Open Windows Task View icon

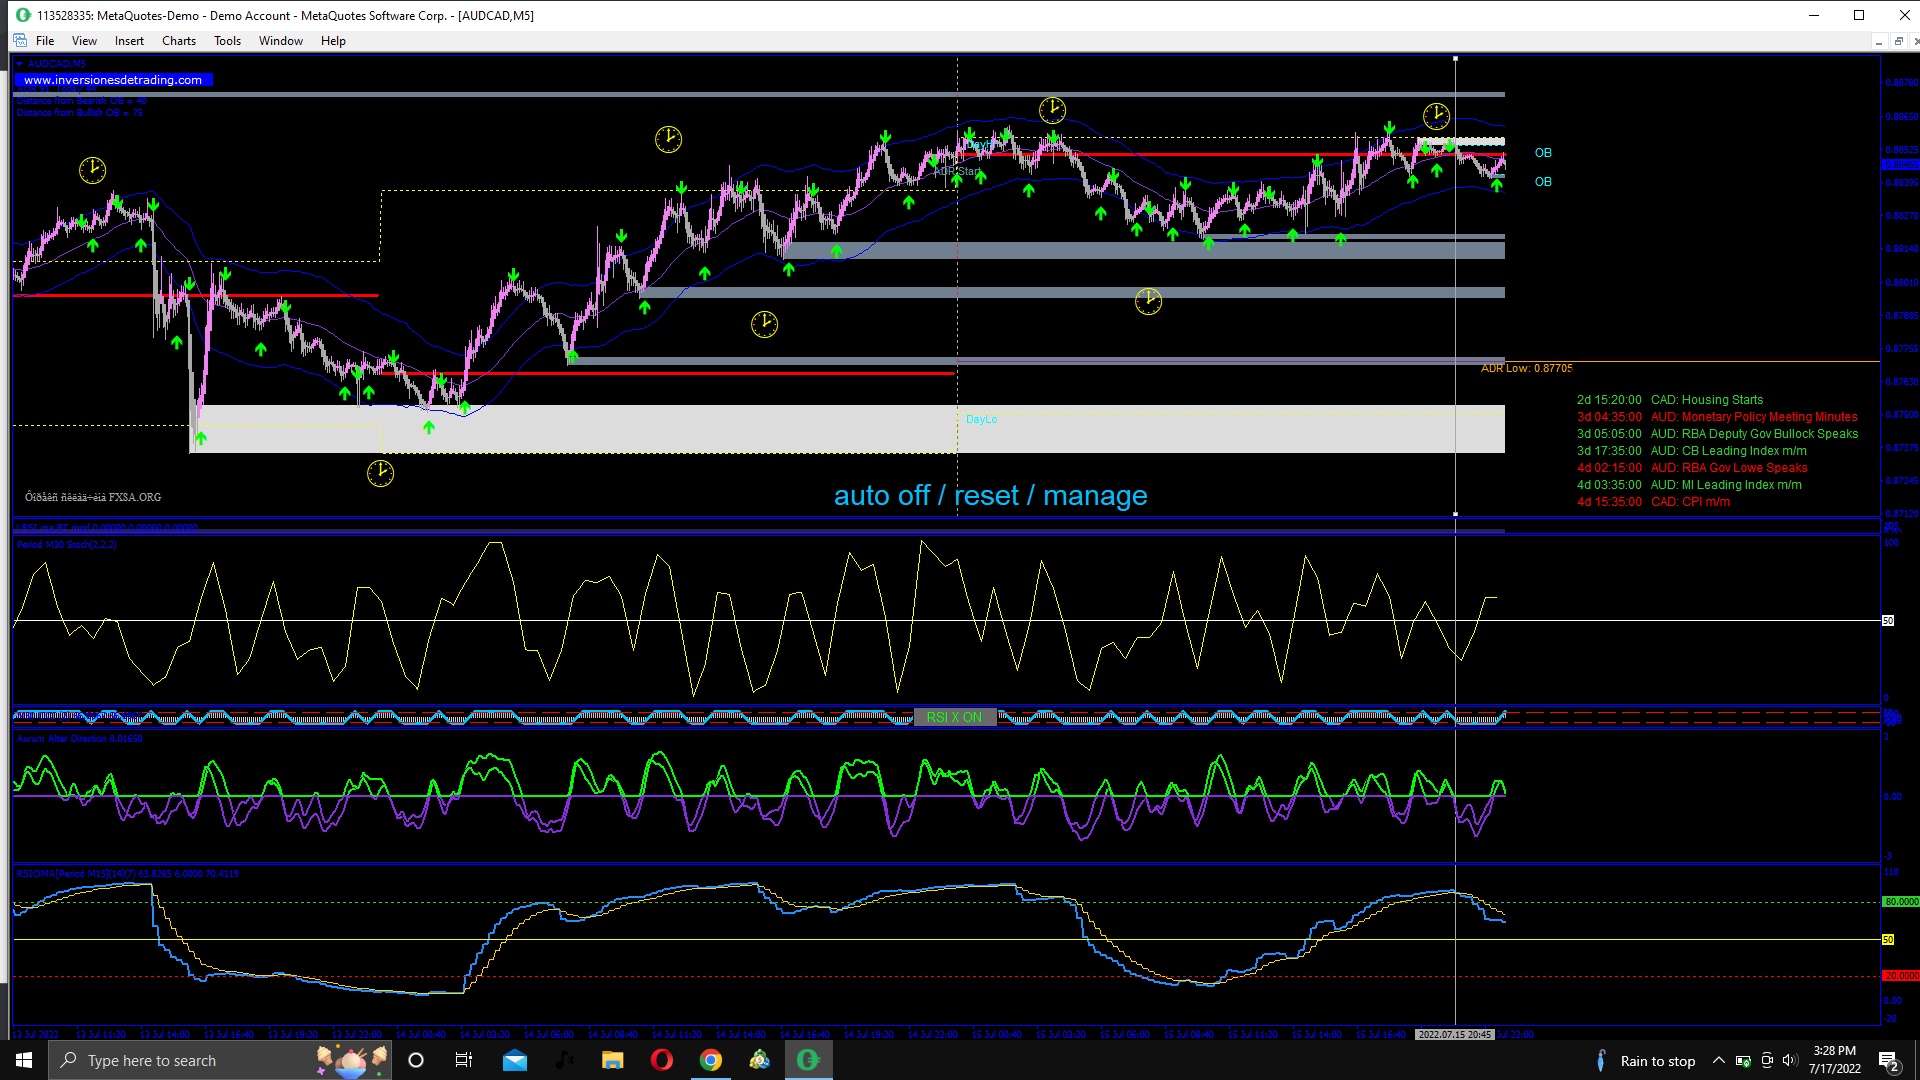[463, 1061]
